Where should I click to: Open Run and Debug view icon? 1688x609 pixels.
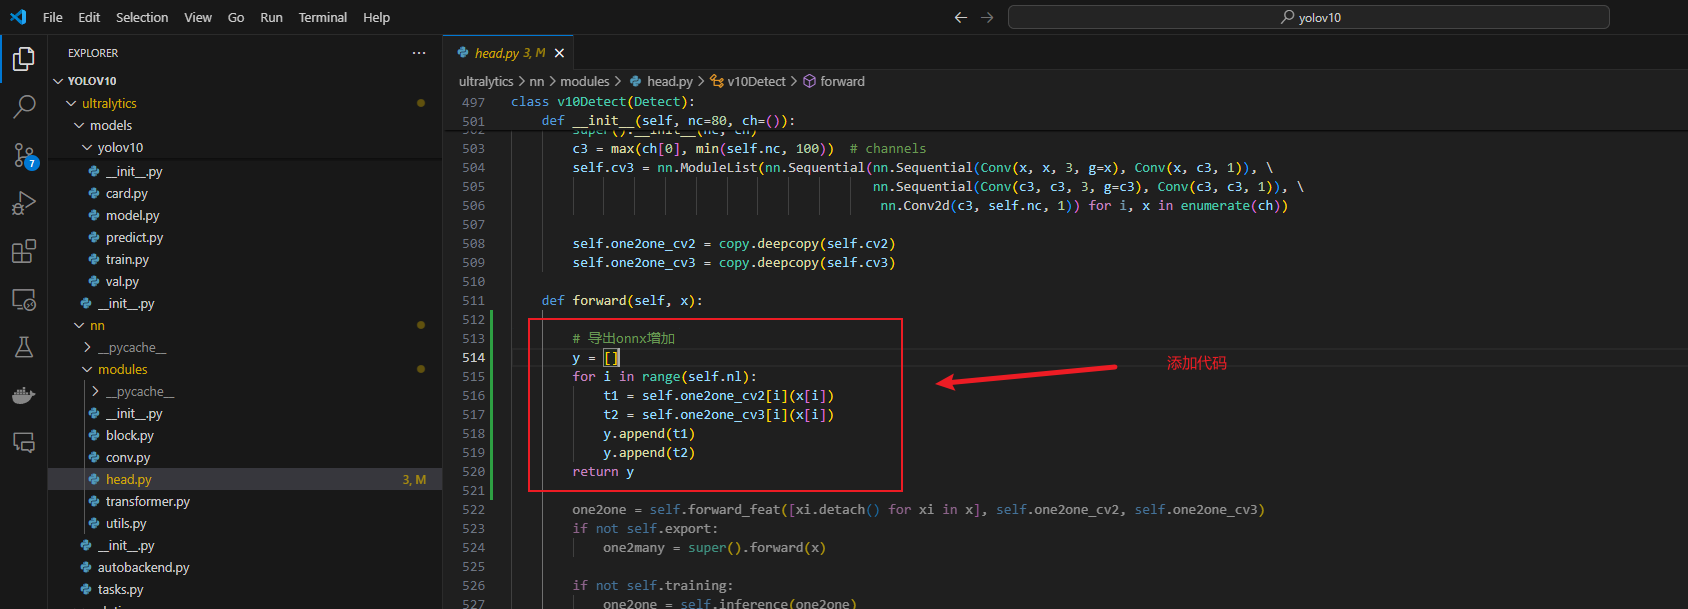click(x=24, y=203)
